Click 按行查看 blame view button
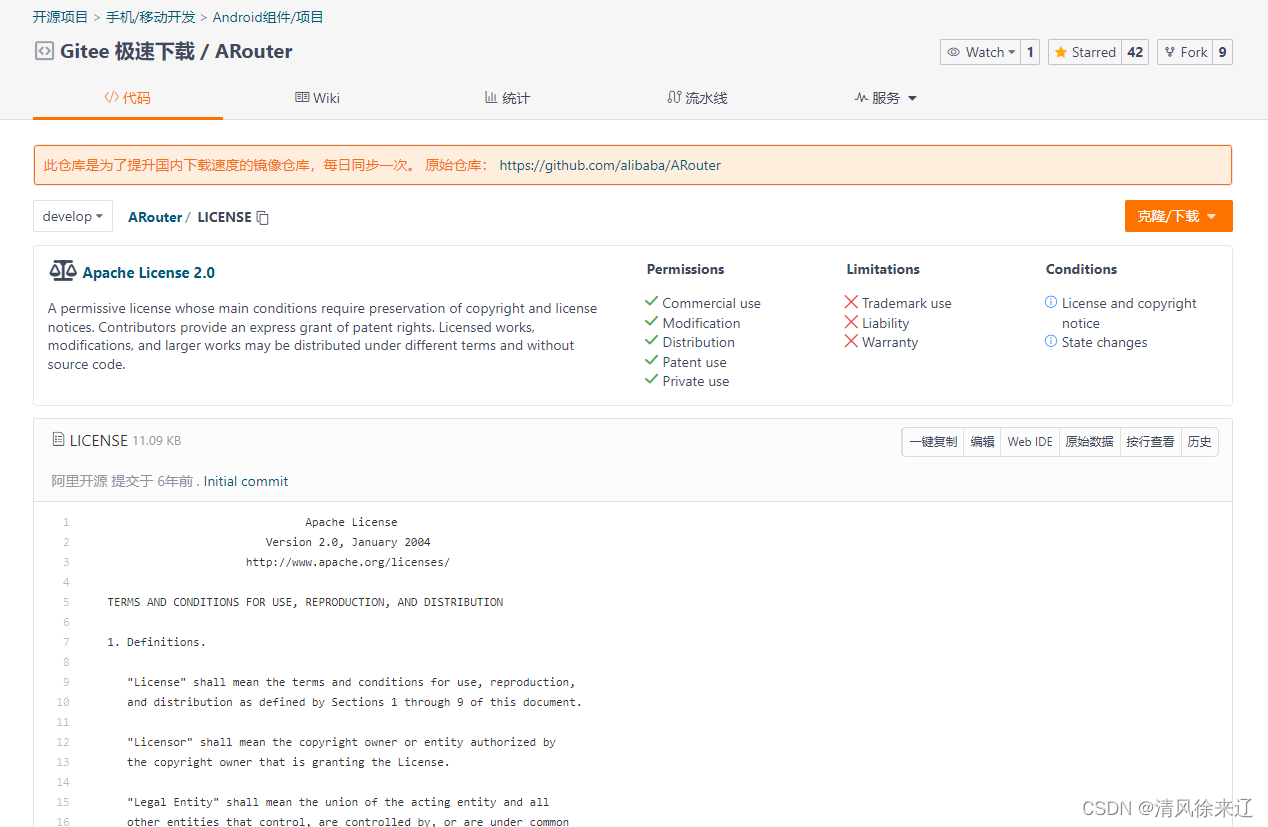This screenshot has height=827, width=1268. click(1150, 441)
